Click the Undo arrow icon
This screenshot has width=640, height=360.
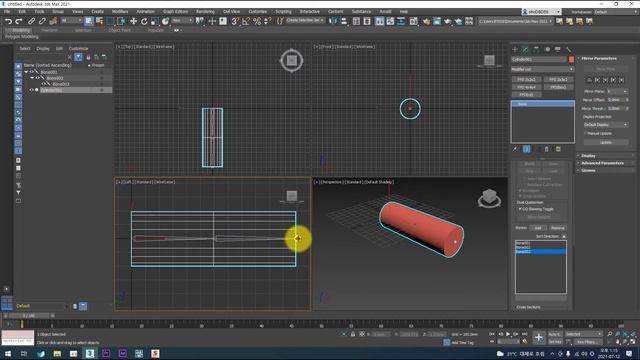pyautogui.click(x=8, y=21)
